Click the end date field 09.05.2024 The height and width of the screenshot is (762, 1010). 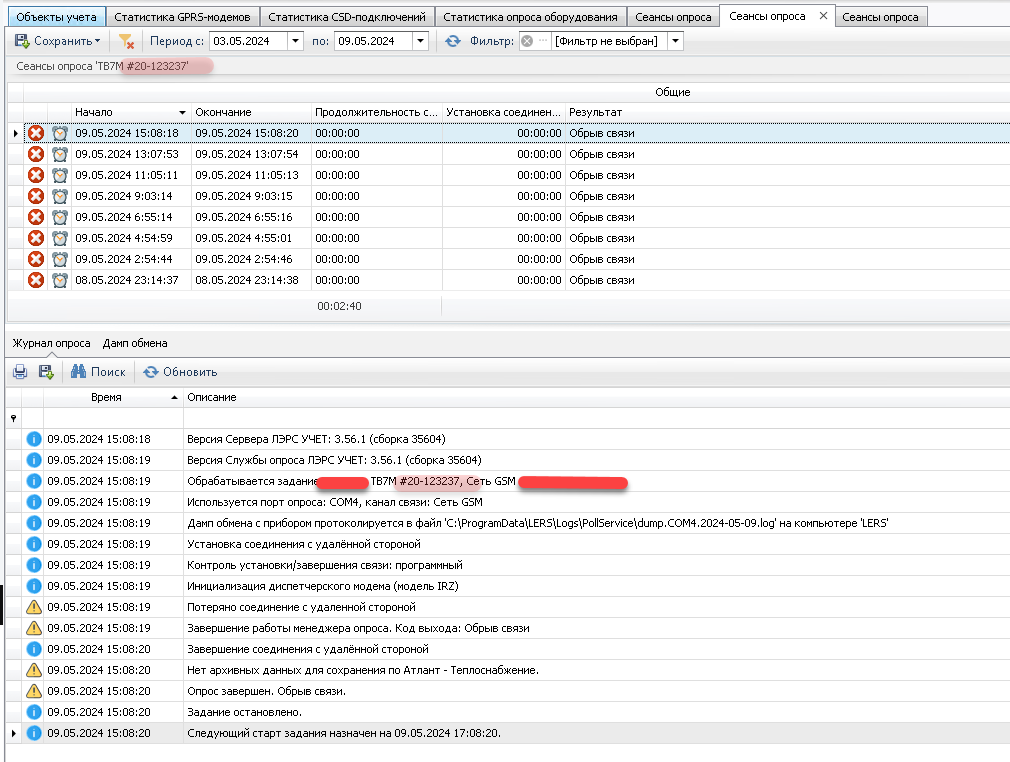tap(374, 41)
